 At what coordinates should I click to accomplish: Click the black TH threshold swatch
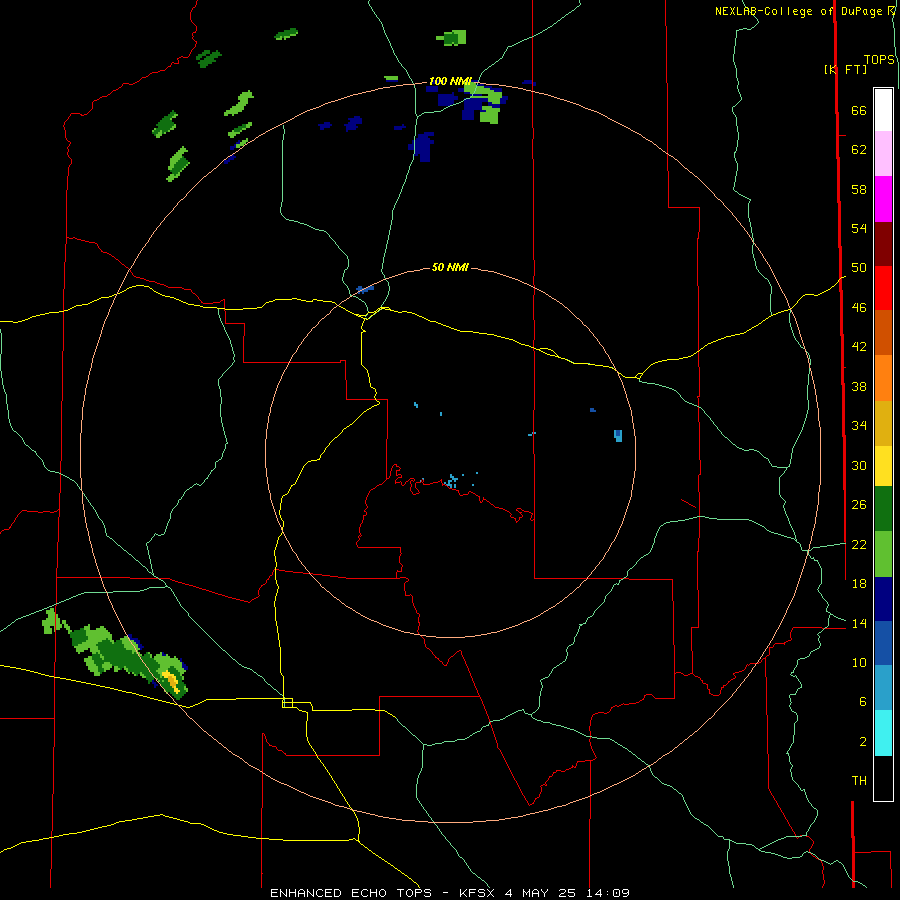(883, 778)
